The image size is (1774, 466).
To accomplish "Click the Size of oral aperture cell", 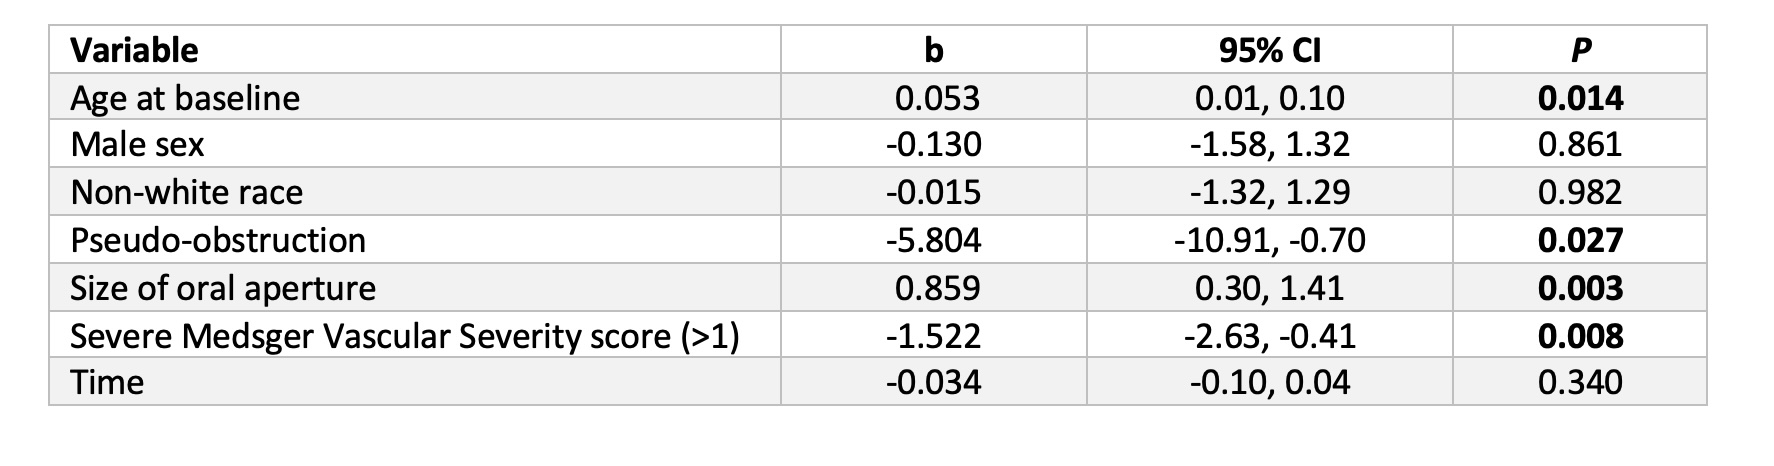I will point(223,288).
